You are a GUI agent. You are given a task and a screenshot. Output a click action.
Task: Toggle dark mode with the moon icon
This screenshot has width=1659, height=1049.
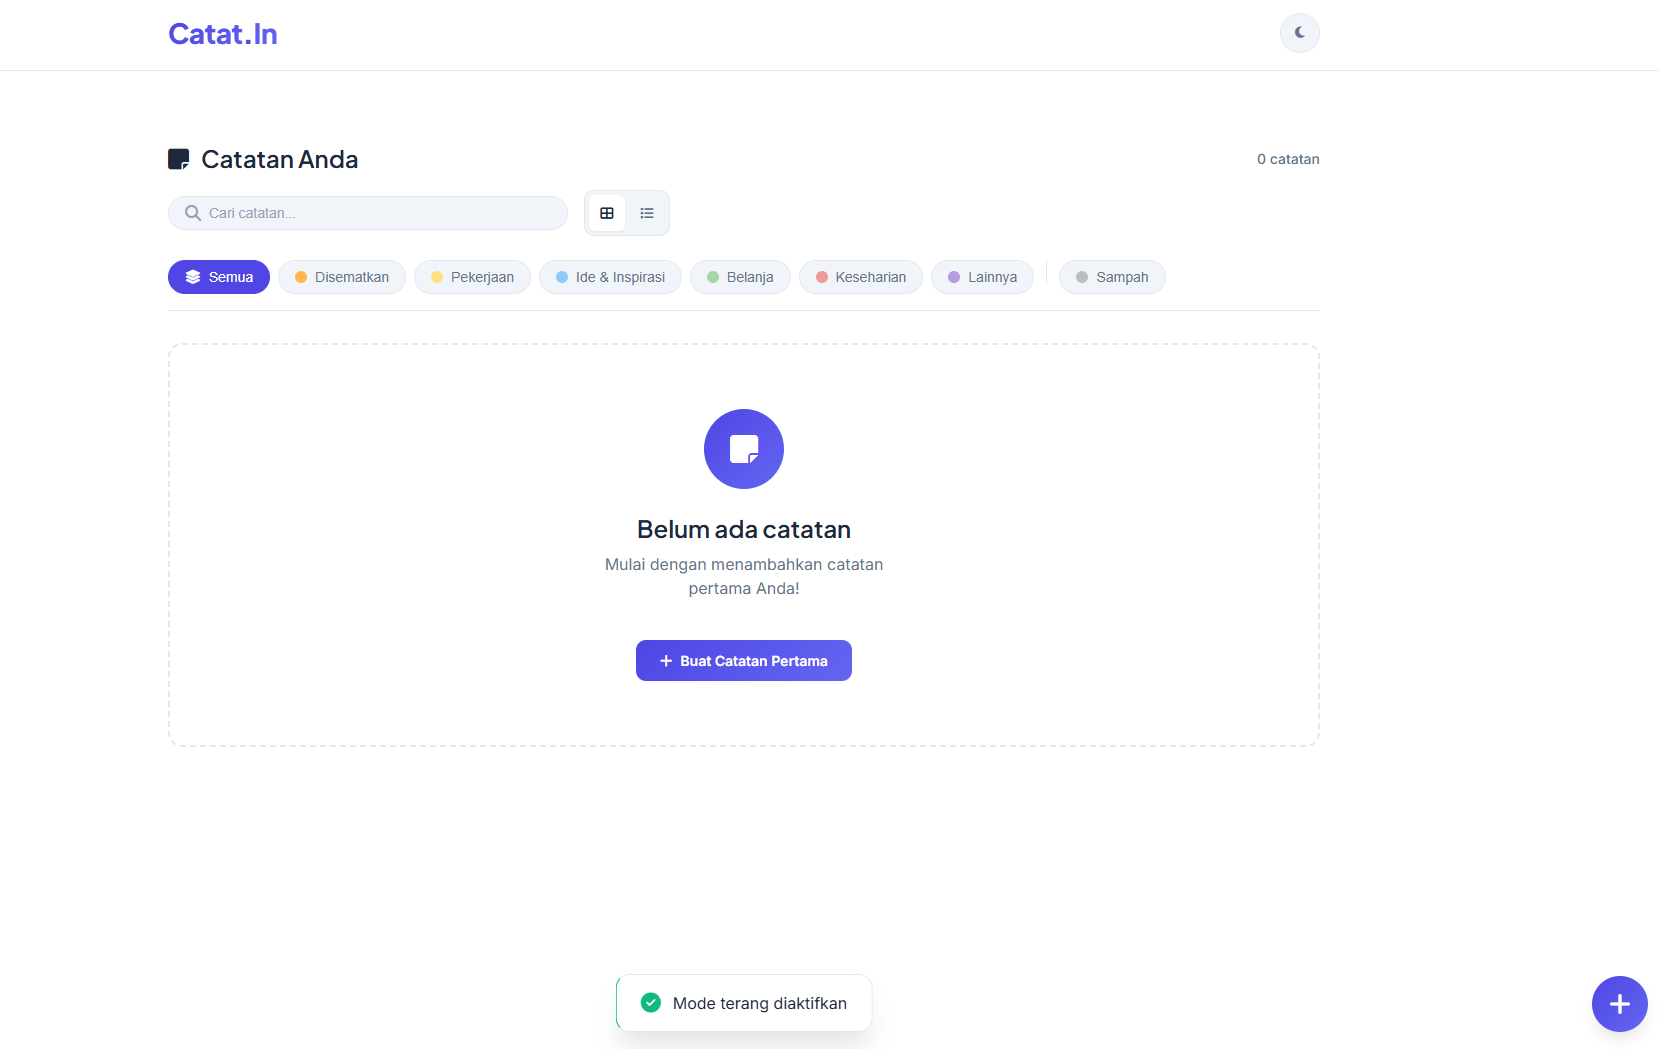pyautogui.click(x=1299, y=33)
